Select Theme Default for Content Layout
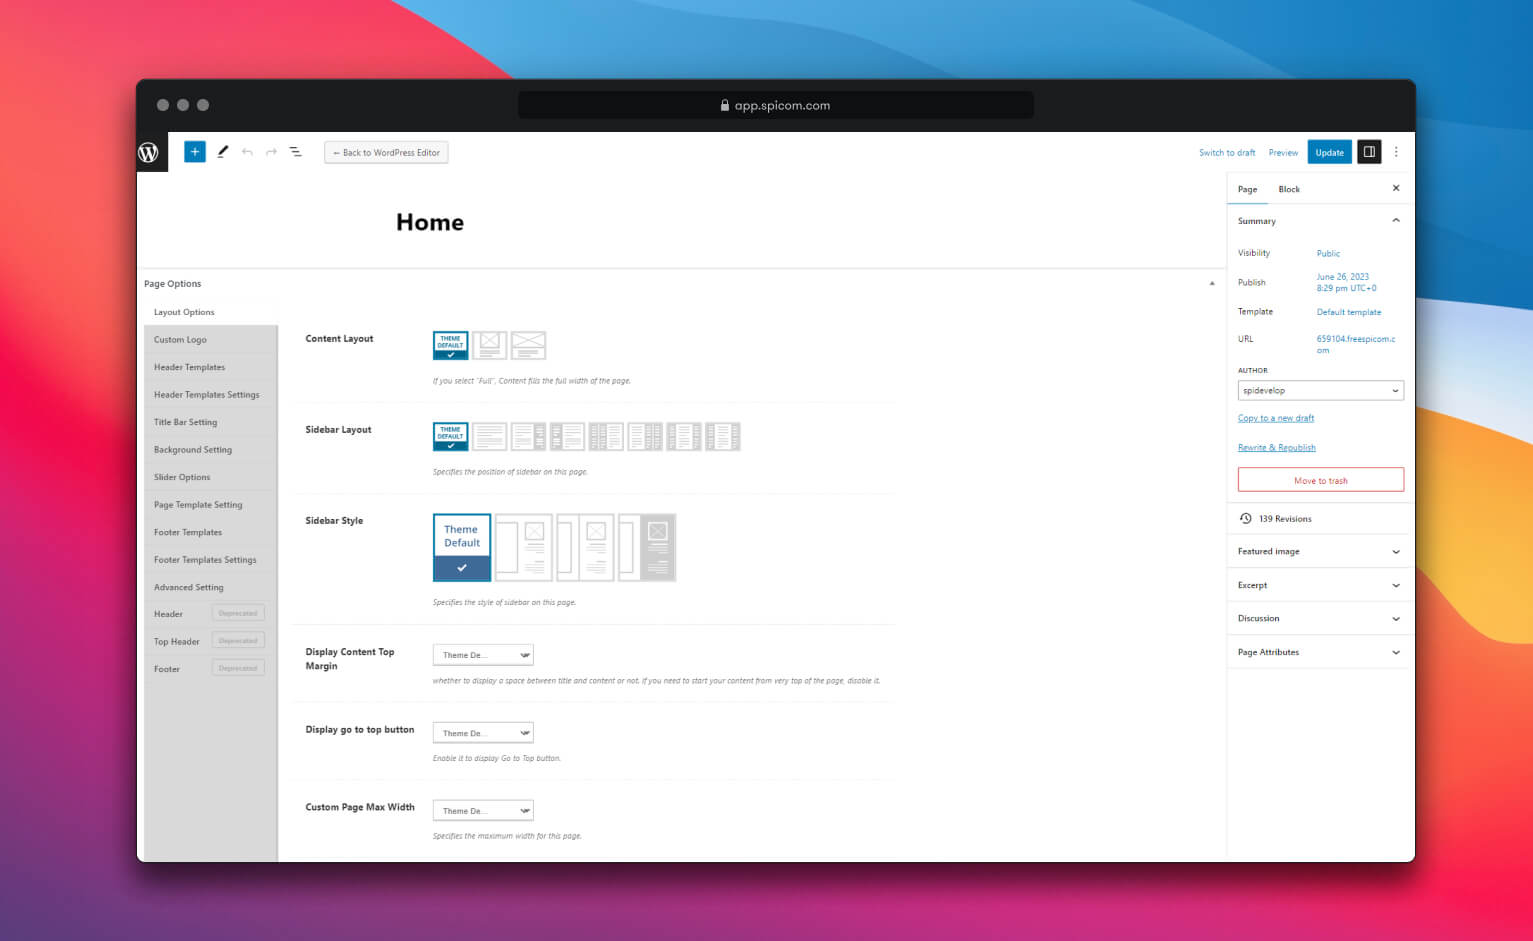 point(450,345)
